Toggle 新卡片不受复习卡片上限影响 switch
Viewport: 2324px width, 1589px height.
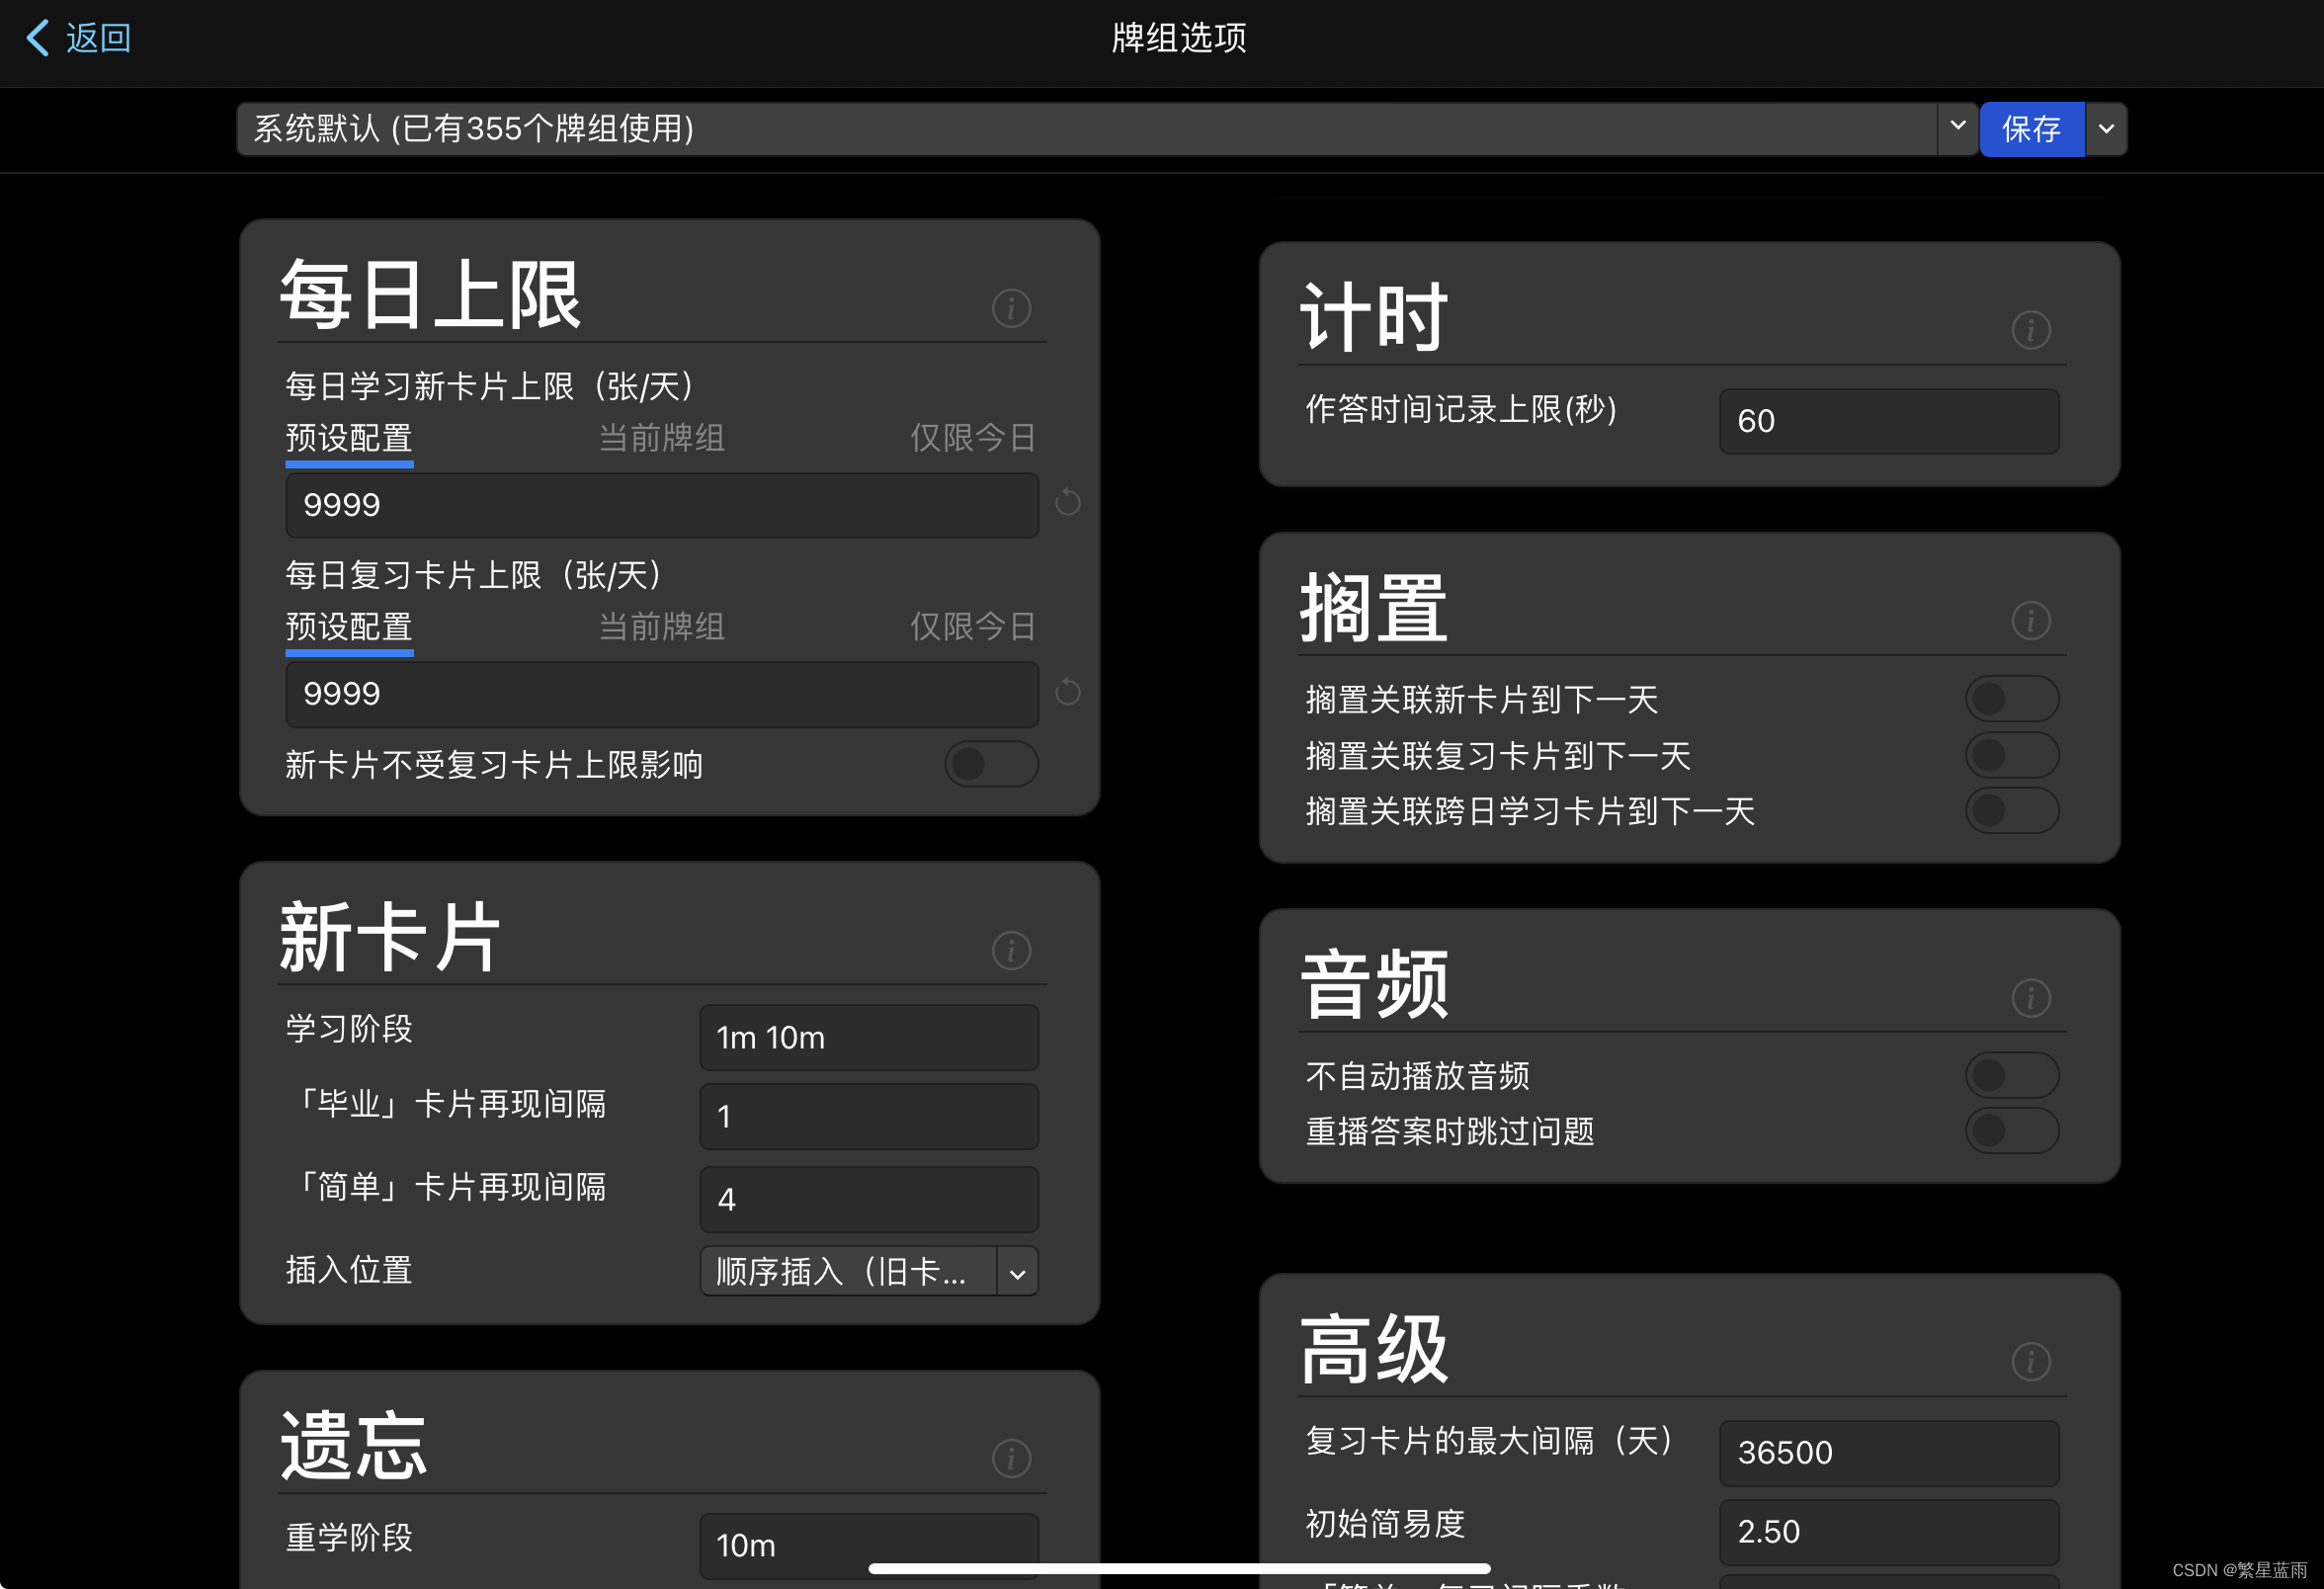pos(990,764)
